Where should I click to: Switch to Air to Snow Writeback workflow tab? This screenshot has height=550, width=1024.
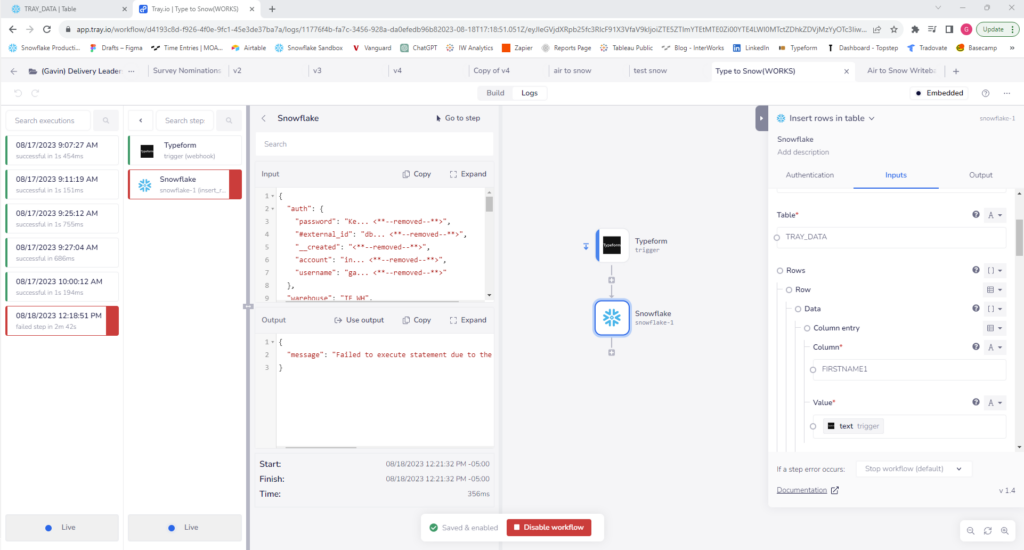(x=901, y=71)
